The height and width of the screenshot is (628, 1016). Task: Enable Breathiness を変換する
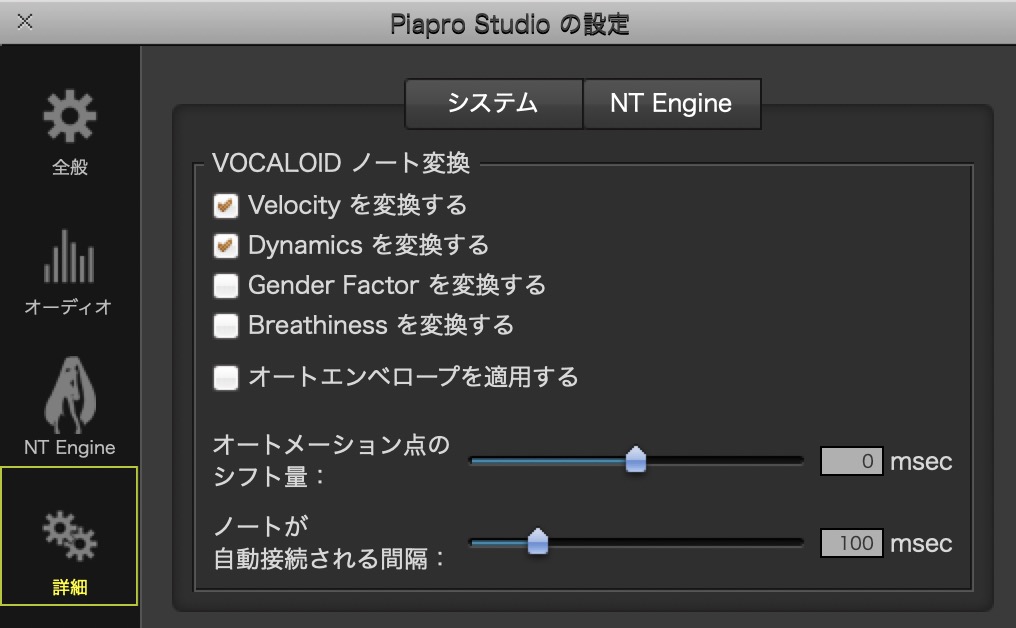(226, 325)
